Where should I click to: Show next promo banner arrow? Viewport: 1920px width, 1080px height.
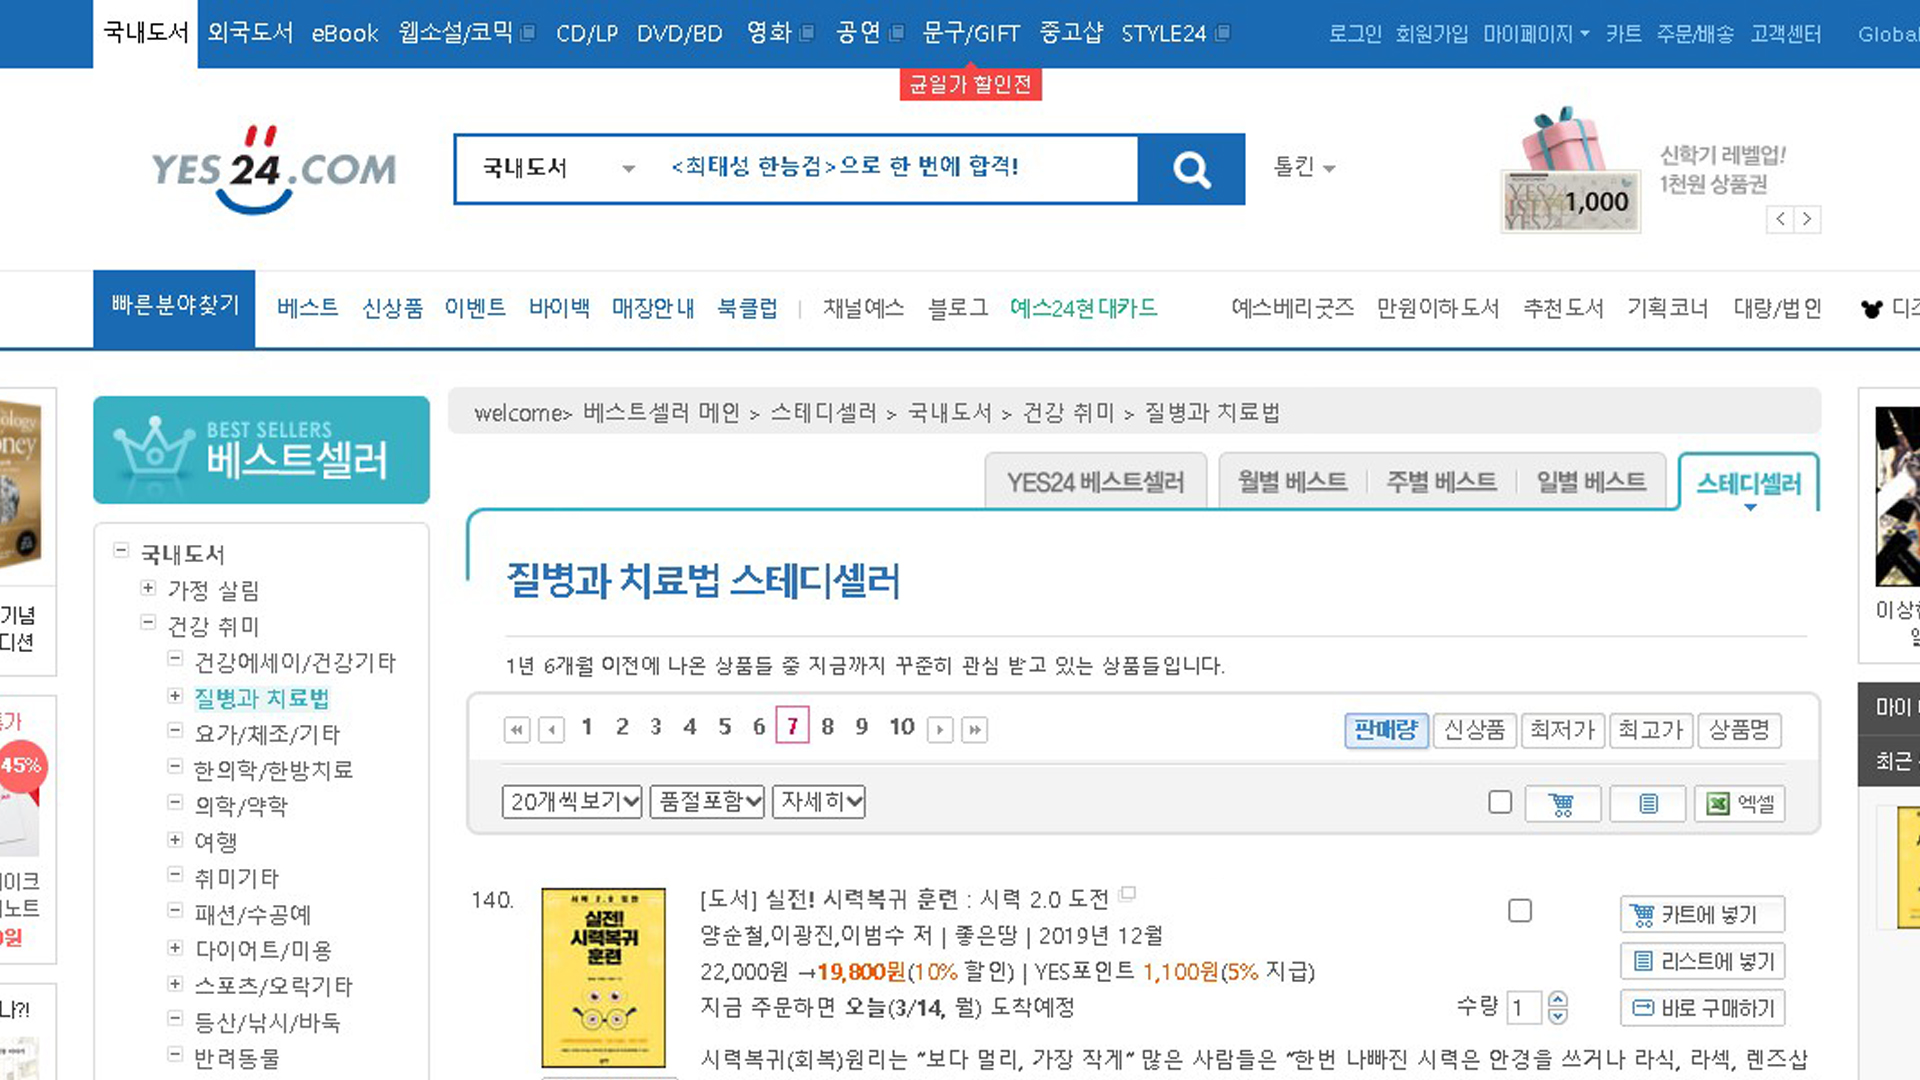point(1807,219)
